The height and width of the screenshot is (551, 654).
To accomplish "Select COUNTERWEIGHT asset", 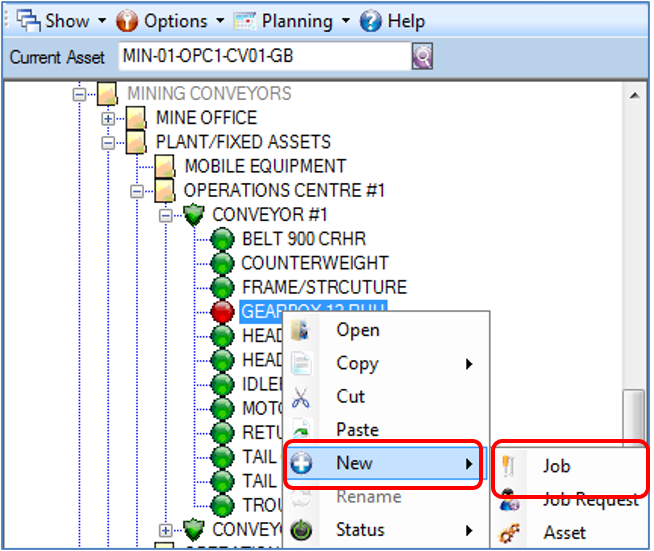I will (x=315, y=263).
